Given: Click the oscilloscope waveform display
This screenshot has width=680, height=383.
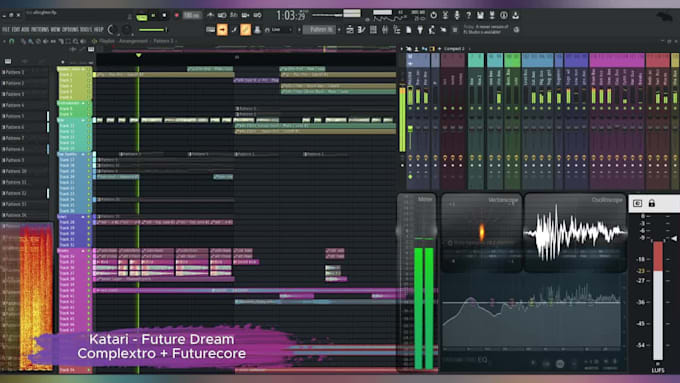Looking at the screenshot, I should pyautogui.click(x=575, y=233).
